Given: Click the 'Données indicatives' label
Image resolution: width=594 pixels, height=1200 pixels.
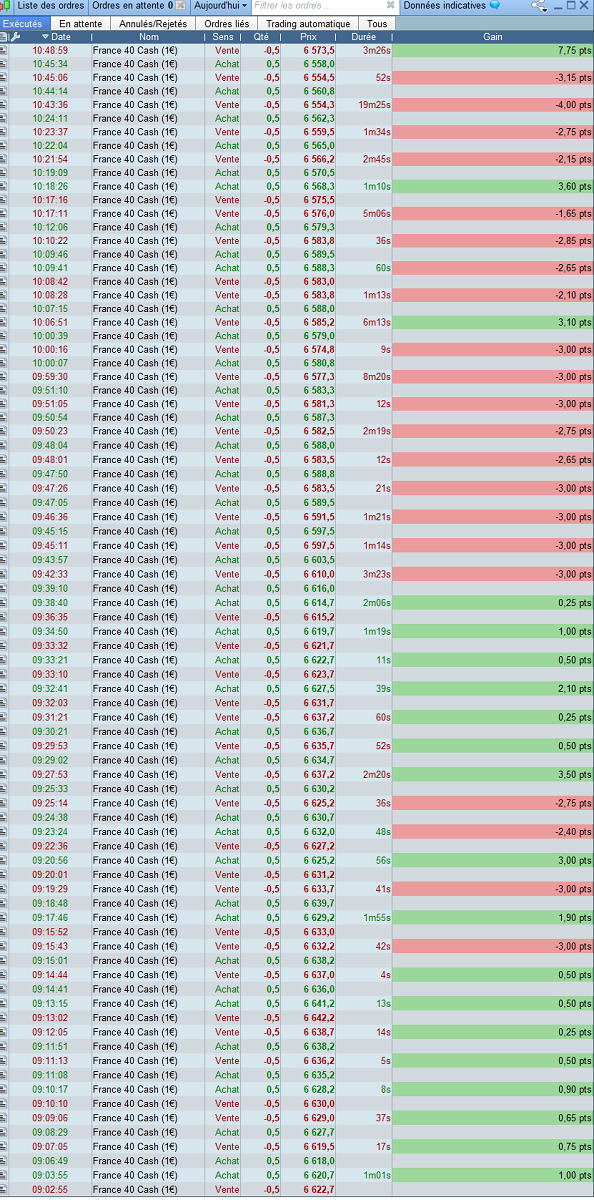Looking at the screenshot, I should 445,6.
